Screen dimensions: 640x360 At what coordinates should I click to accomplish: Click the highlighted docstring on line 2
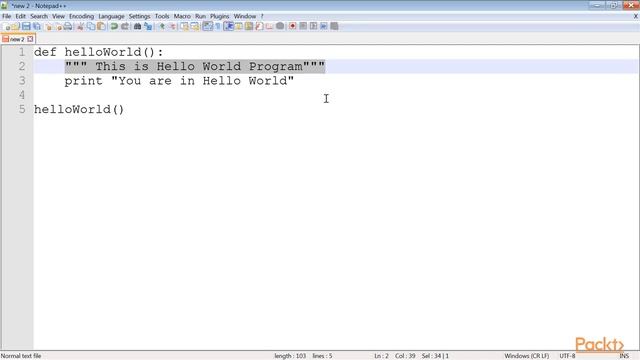tap(195, 67)
